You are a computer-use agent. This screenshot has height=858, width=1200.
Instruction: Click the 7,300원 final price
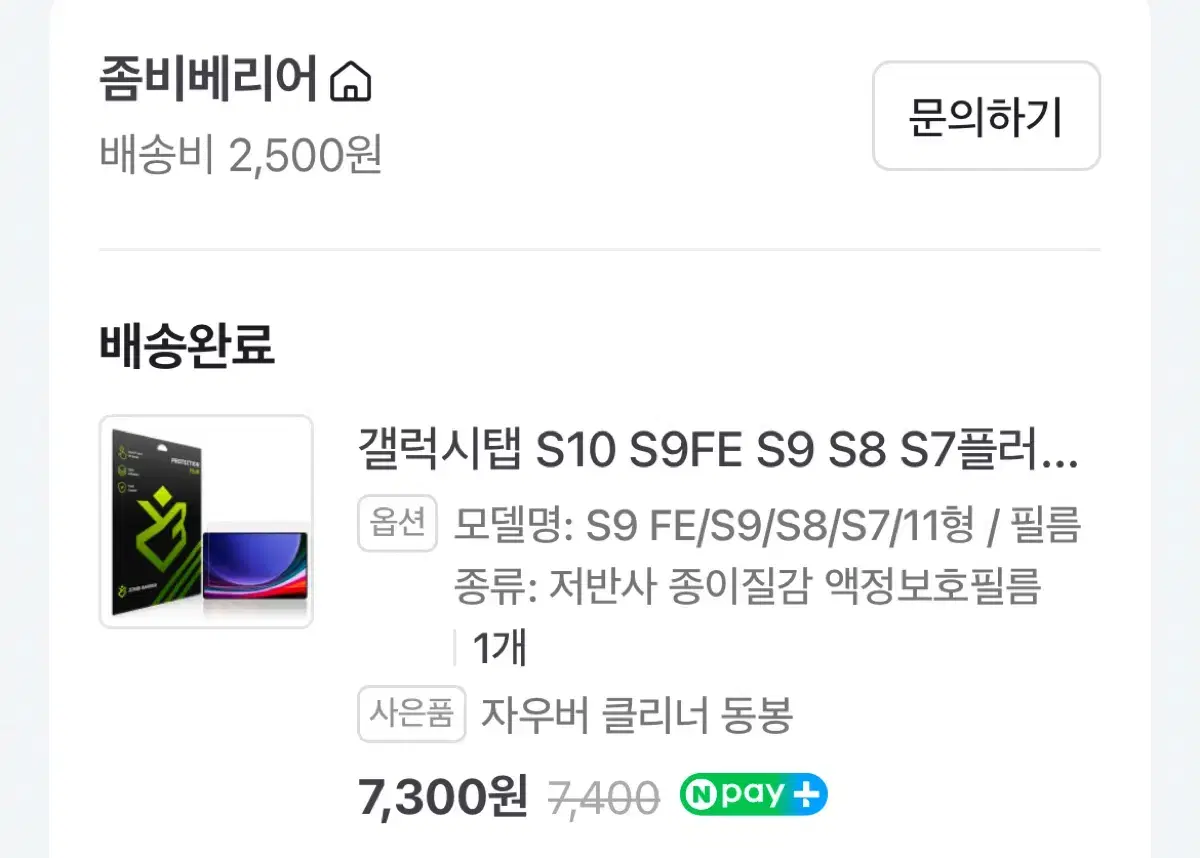point(443,797)
